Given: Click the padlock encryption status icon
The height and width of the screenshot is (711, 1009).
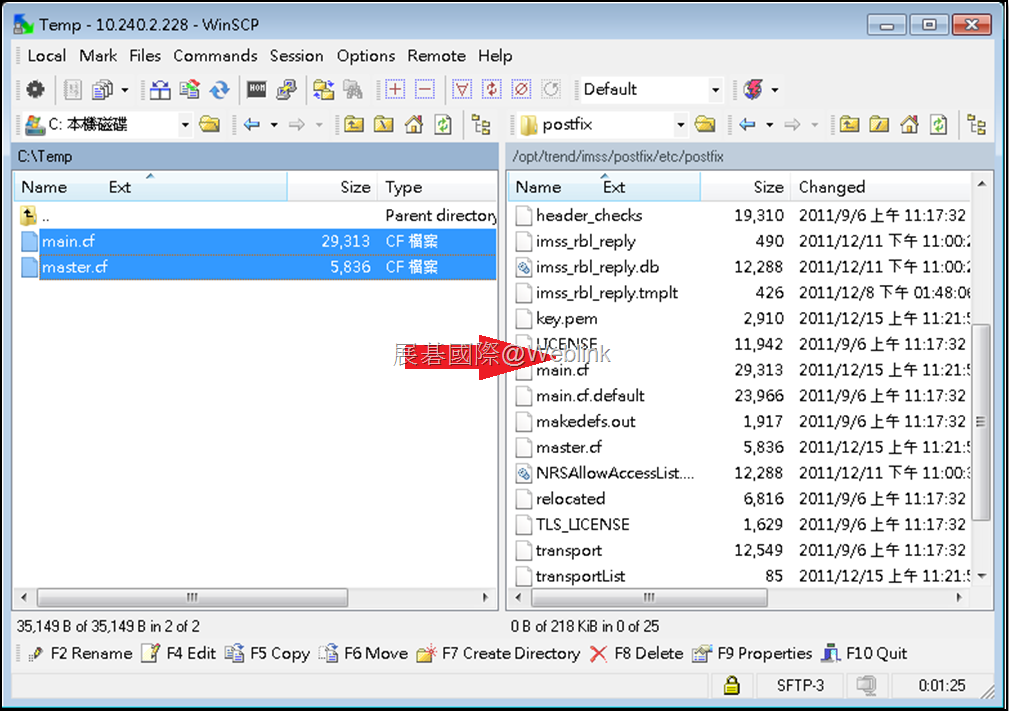Looking at the screenshot, I should pos(732,685).
